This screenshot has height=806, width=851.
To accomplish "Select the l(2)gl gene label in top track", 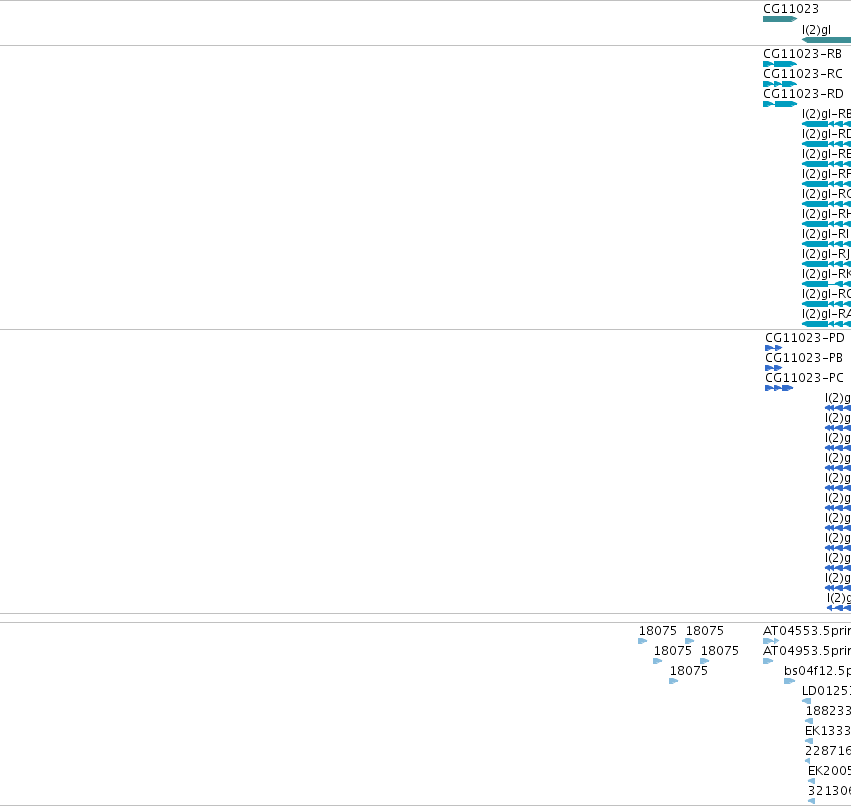I will pos(816,30).
